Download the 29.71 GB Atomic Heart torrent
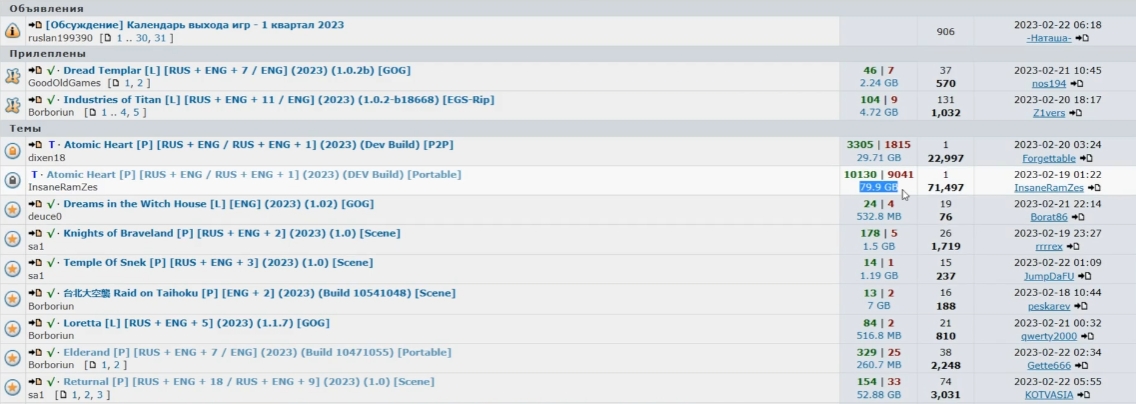 879,158
